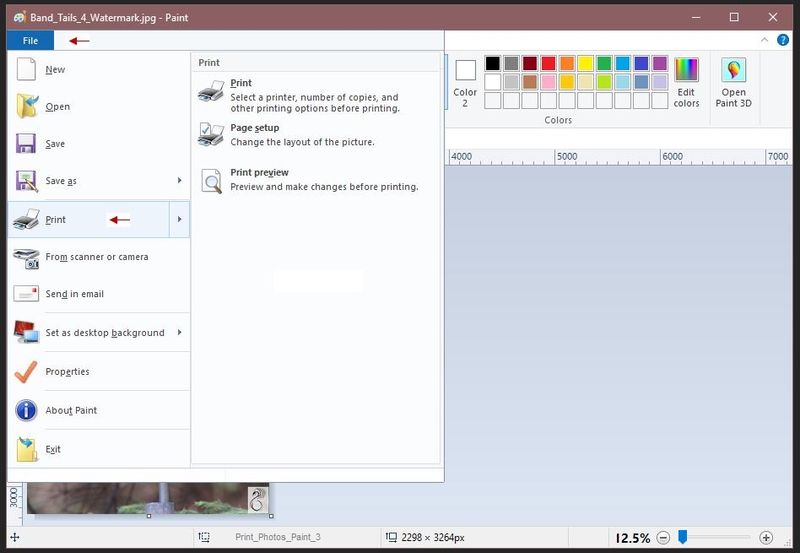Choose Exit from File menu
The image size is (800, 553).
click(x=99, y=449)
